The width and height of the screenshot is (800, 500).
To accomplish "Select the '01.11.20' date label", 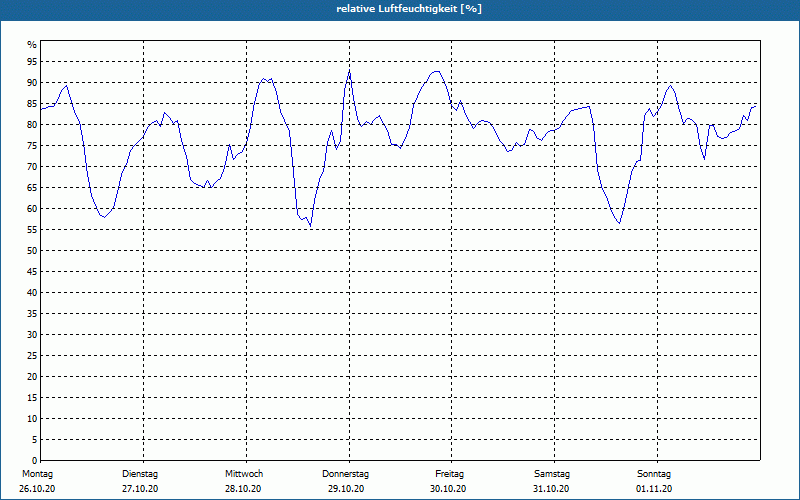I will (654, 489).
